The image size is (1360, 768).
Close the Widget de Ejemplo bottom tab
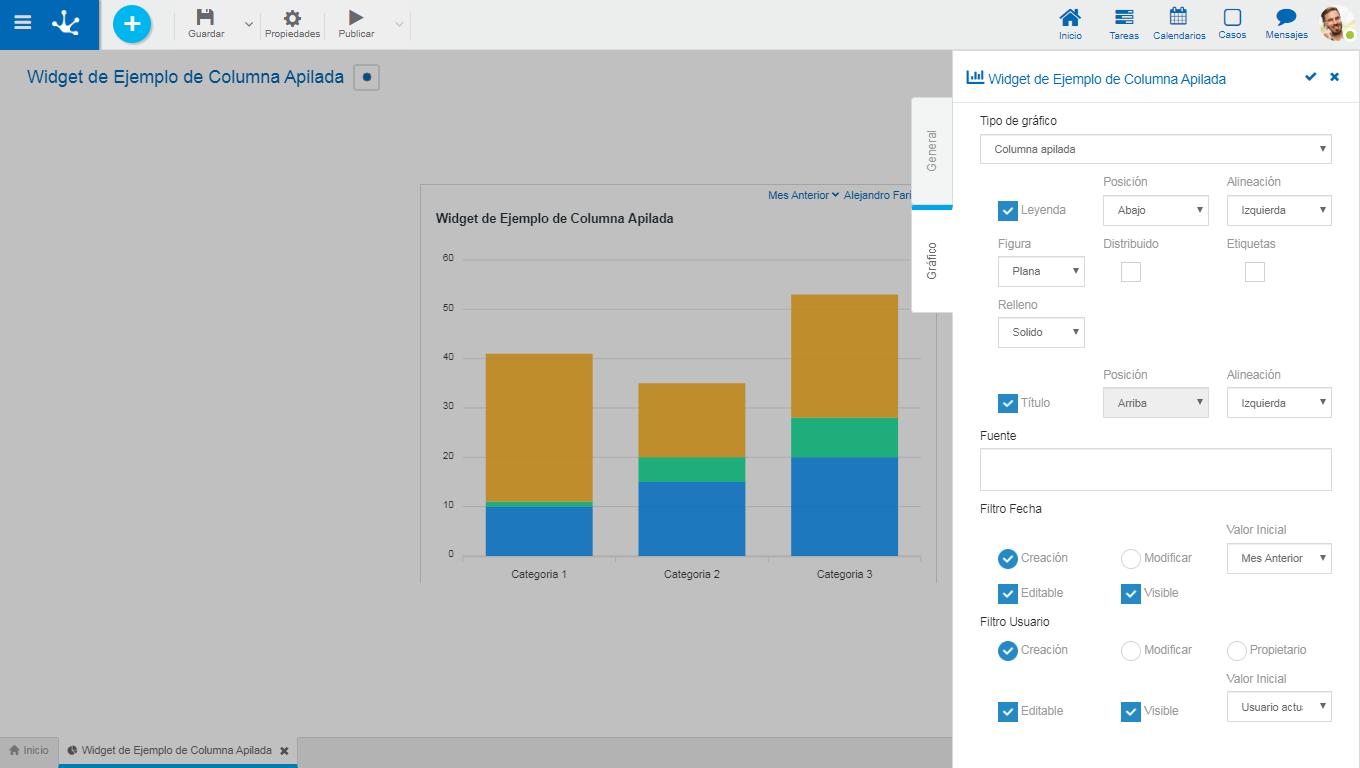coord(284,750)
